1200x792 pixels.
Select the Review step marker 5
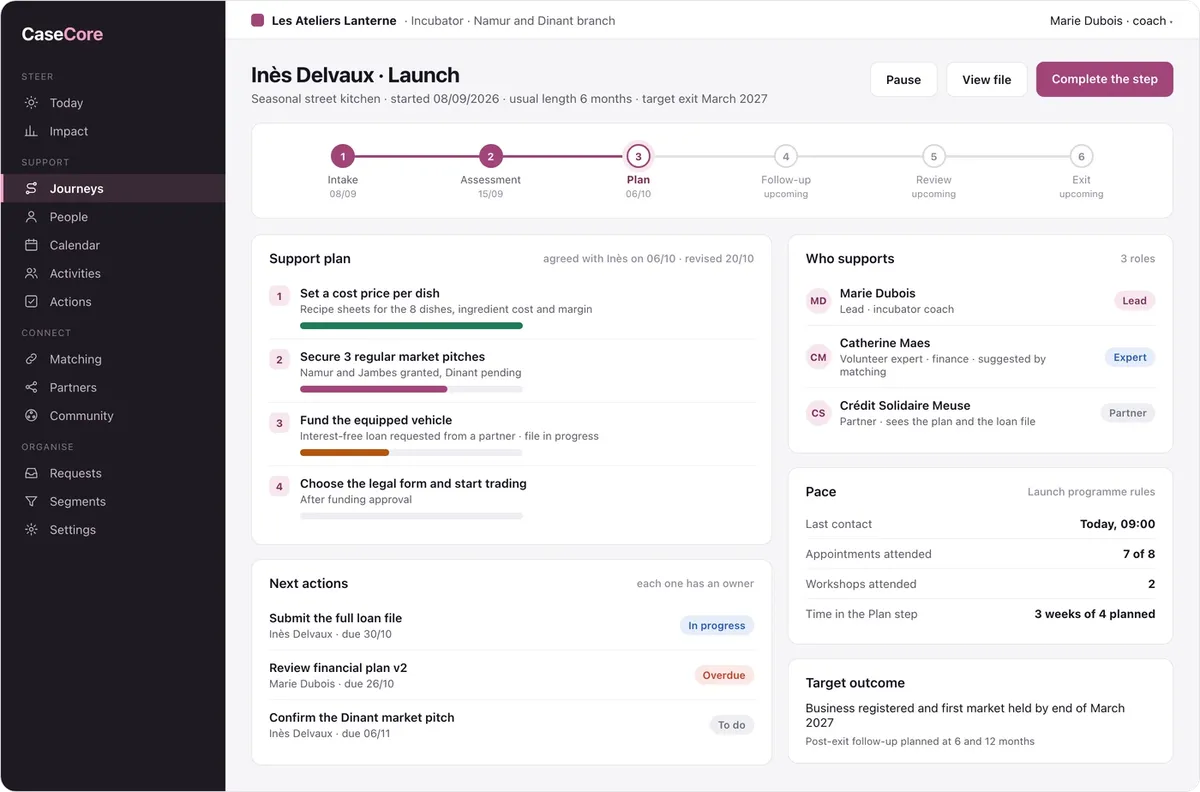tap(933, 156)
